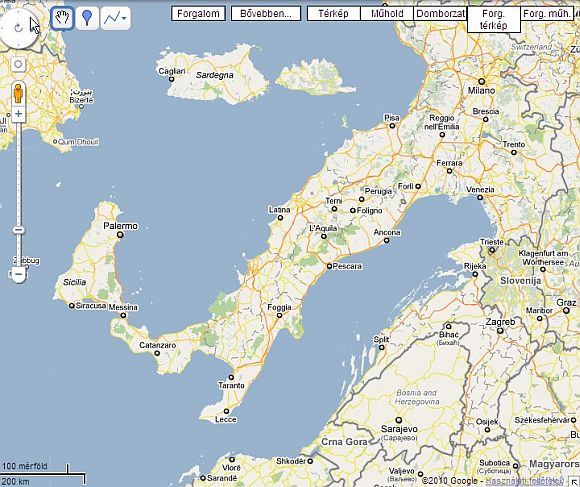Image resolution: width=580 pixels, height=487 pixels.
Task: Select the hand pan tool
Action: (x=62, y=18)
